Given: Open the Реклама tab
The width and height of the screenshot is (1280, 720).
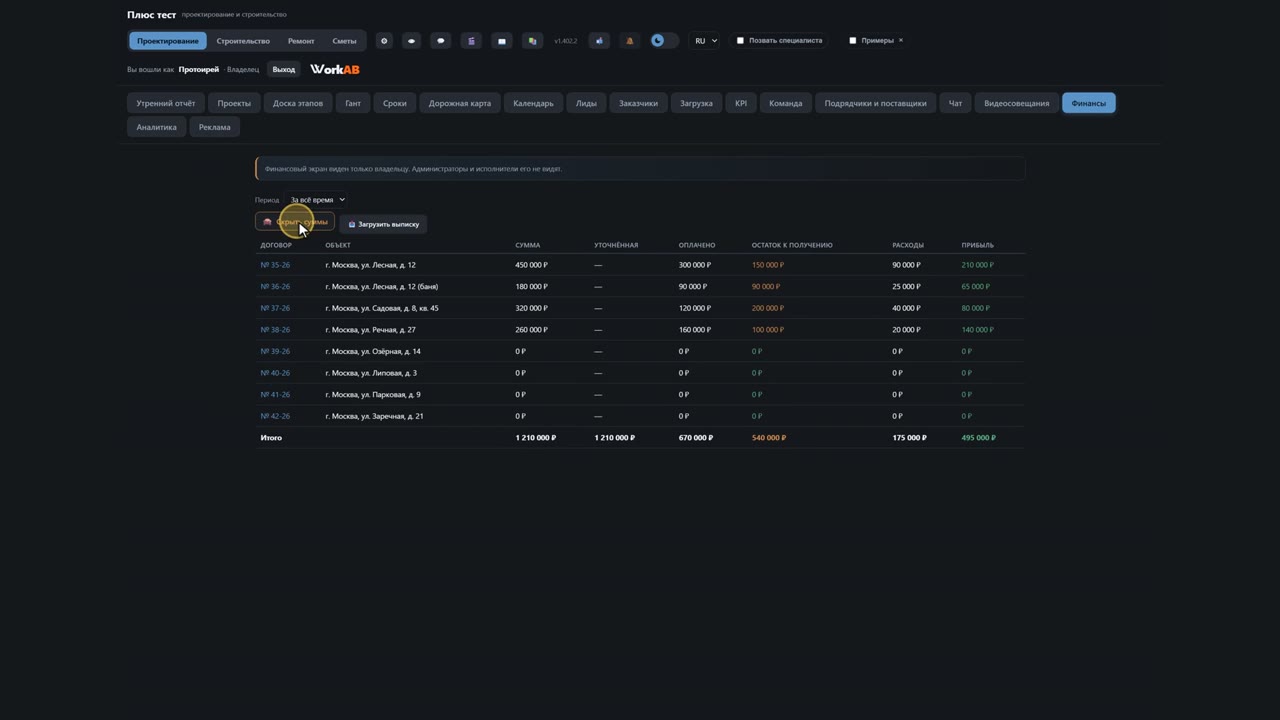Looking at the screenshot, I should click(215, 127).
